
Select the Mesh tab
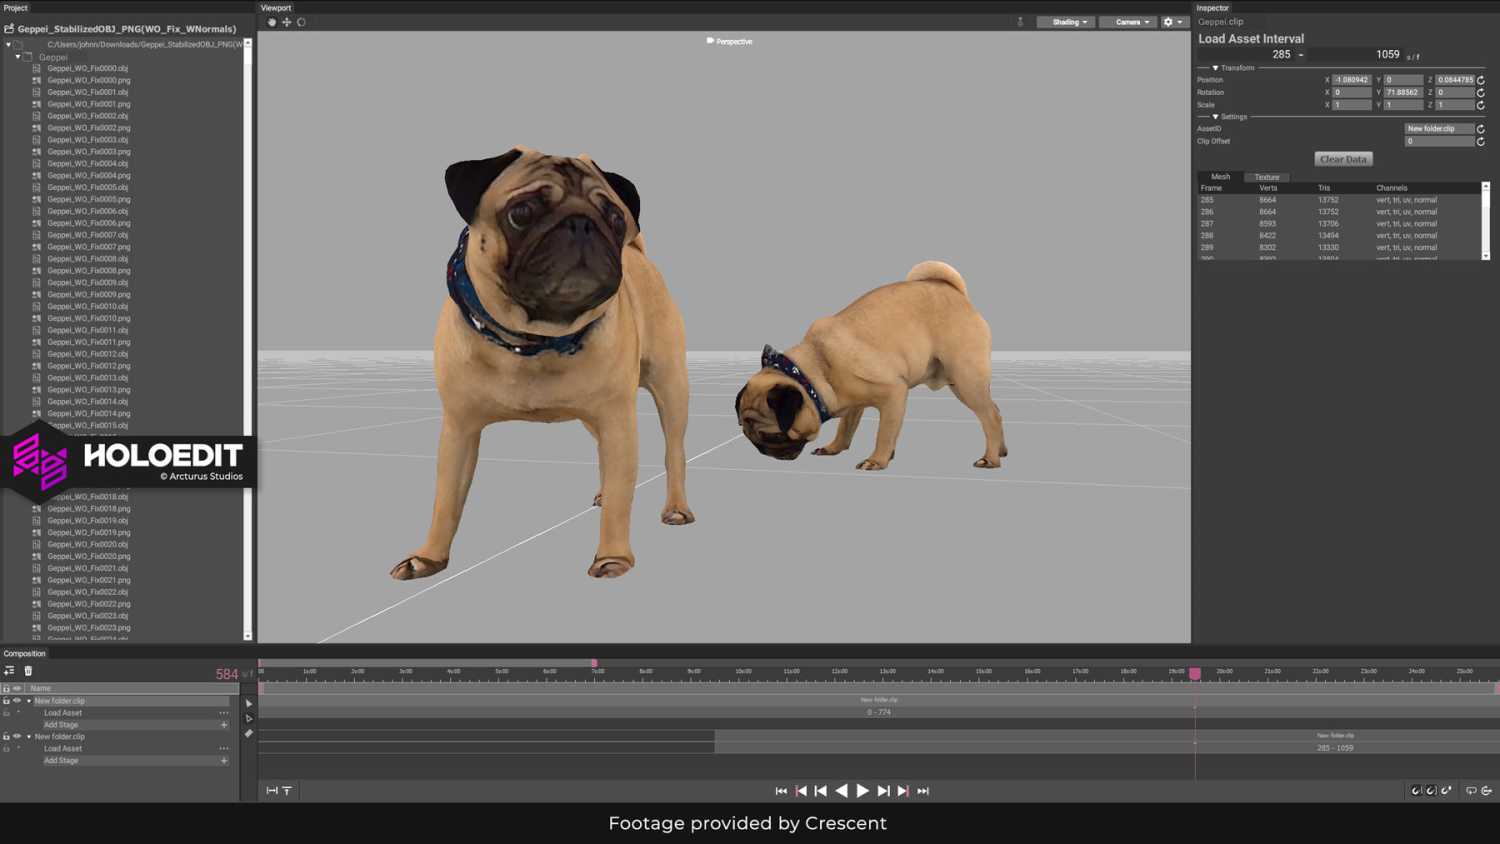[x=1221, y=177]
